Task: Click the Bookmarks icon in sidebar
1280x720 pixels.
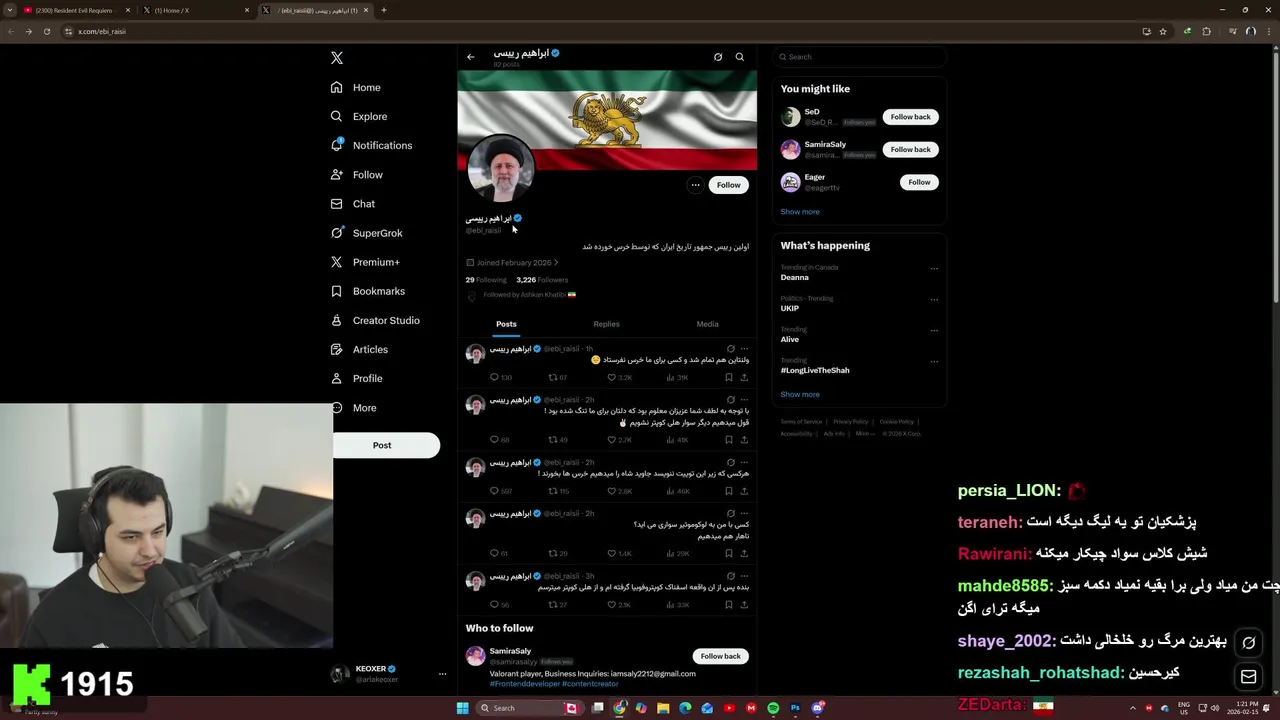Action: (336, 291)
